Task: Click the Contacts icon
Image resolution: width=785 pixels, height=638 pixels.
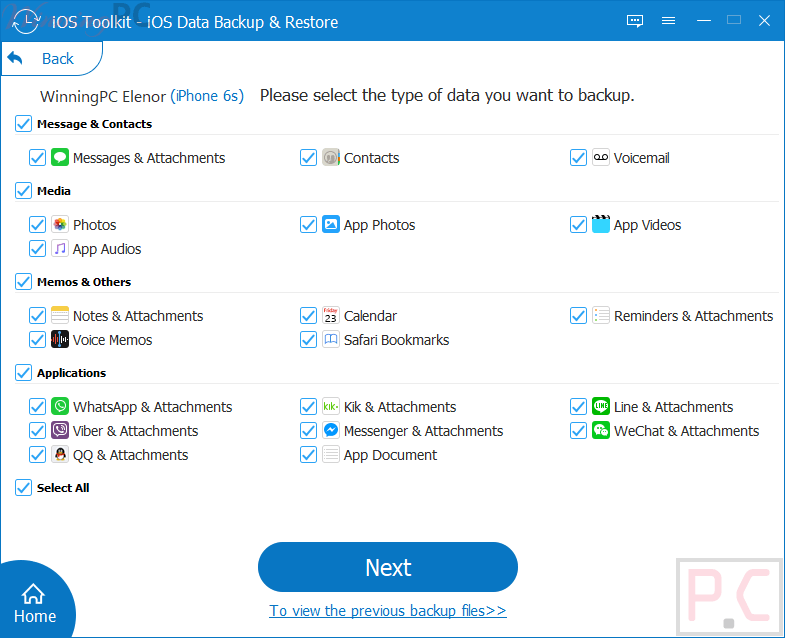Action: (x=331, y=157)
